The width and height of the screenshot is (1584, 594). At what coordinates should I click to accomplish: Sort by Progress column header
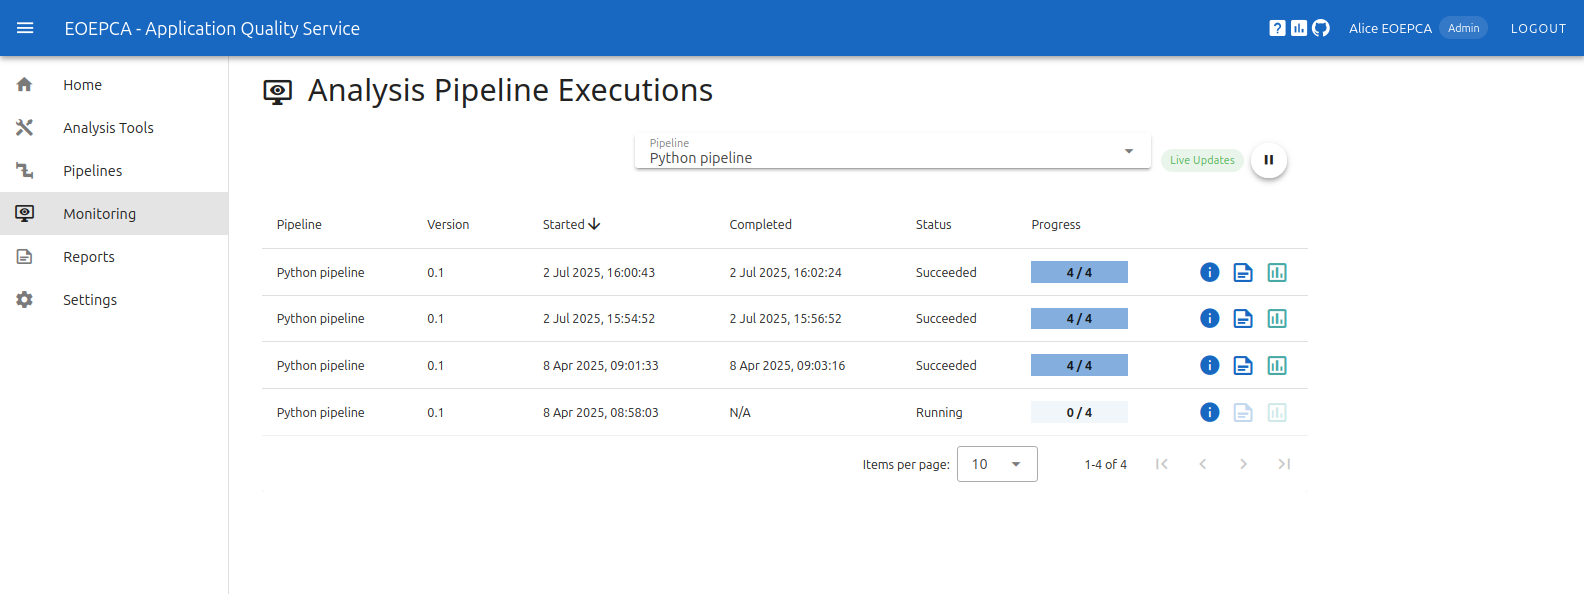pos(1056,225)
